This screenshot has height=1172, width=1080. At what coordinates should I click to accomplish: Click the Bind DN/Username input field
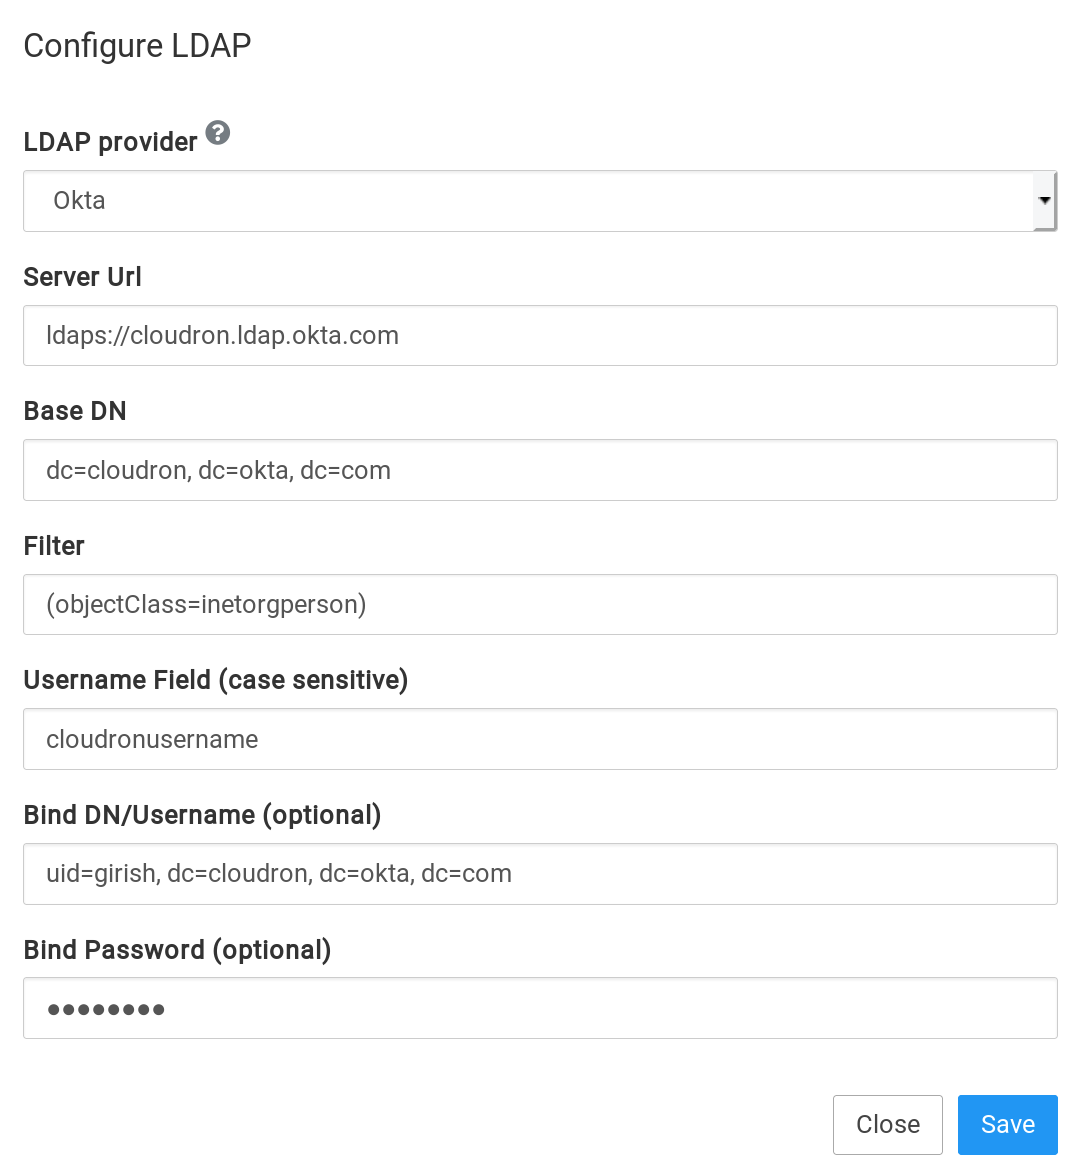tap(540, 874)
